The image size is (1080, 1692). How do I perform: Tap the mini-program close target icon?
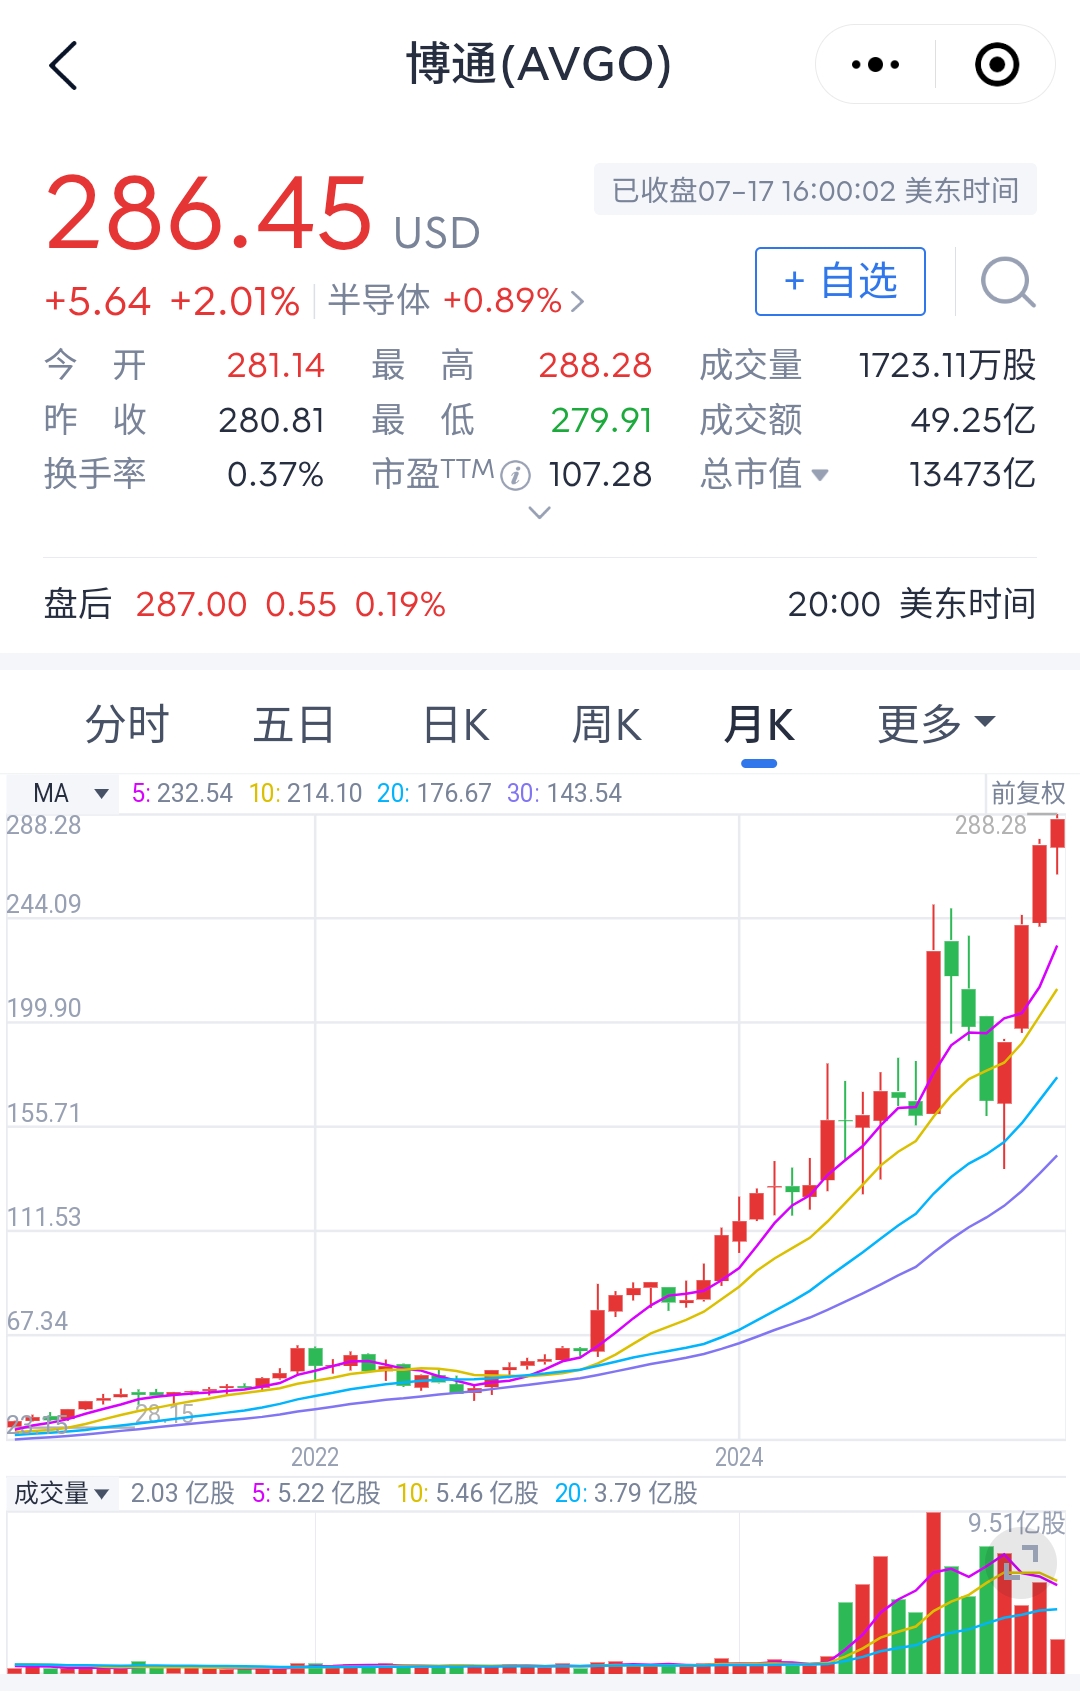(x=996, y=65)
